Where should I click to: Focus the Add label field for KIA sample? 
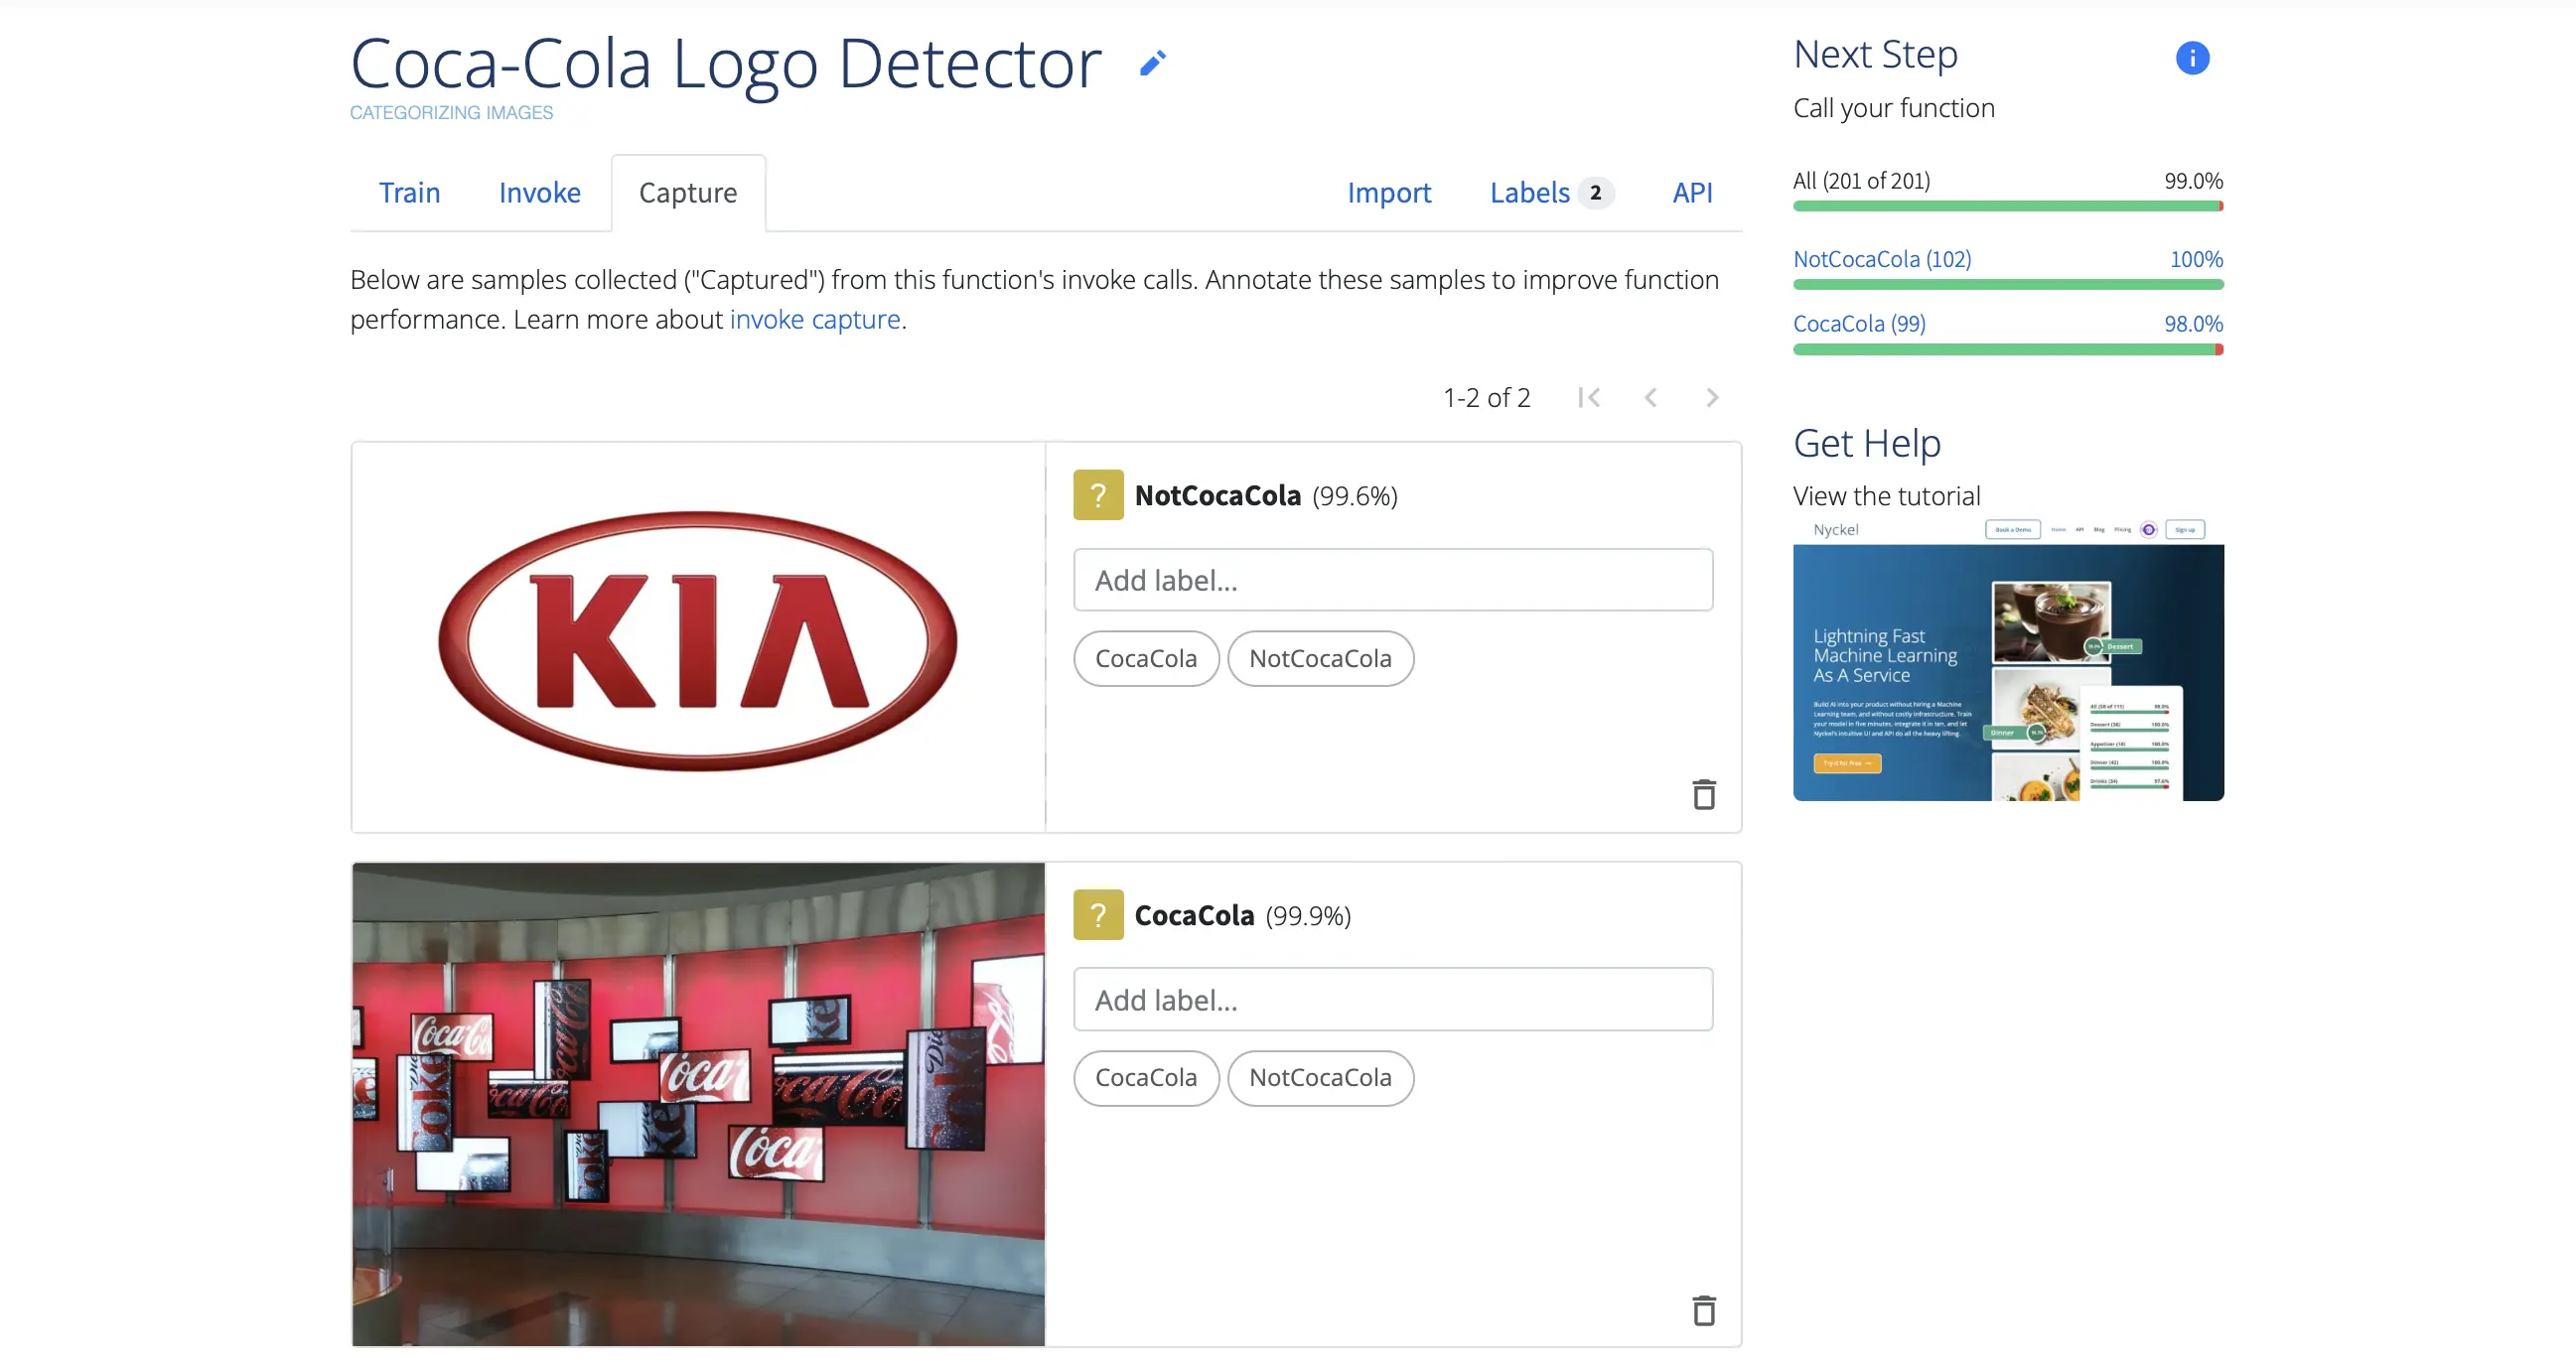coord(1393,580)
